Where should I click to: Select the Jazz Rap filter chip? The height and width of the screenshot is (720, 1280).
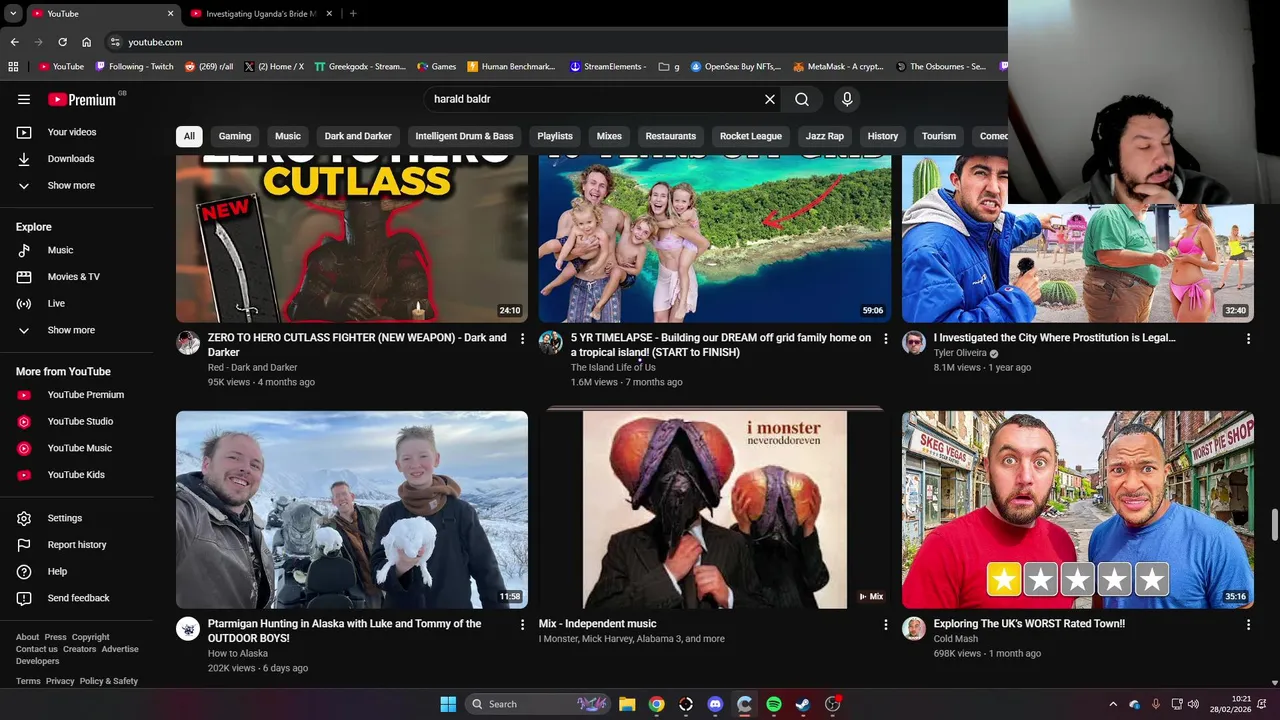coord(825,136)
